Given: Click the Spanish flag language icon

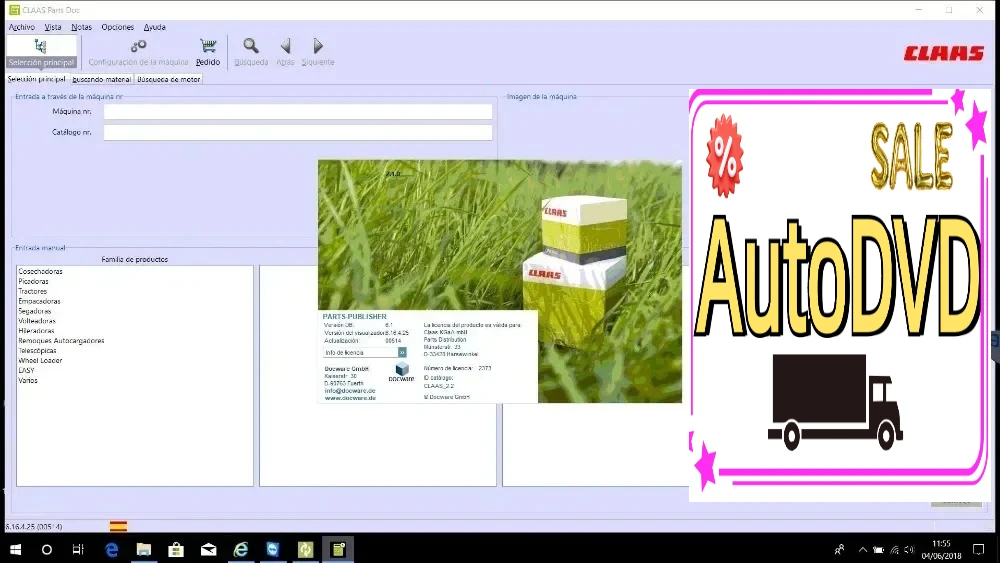Looking at the screenshot, I should coord(118,527).
